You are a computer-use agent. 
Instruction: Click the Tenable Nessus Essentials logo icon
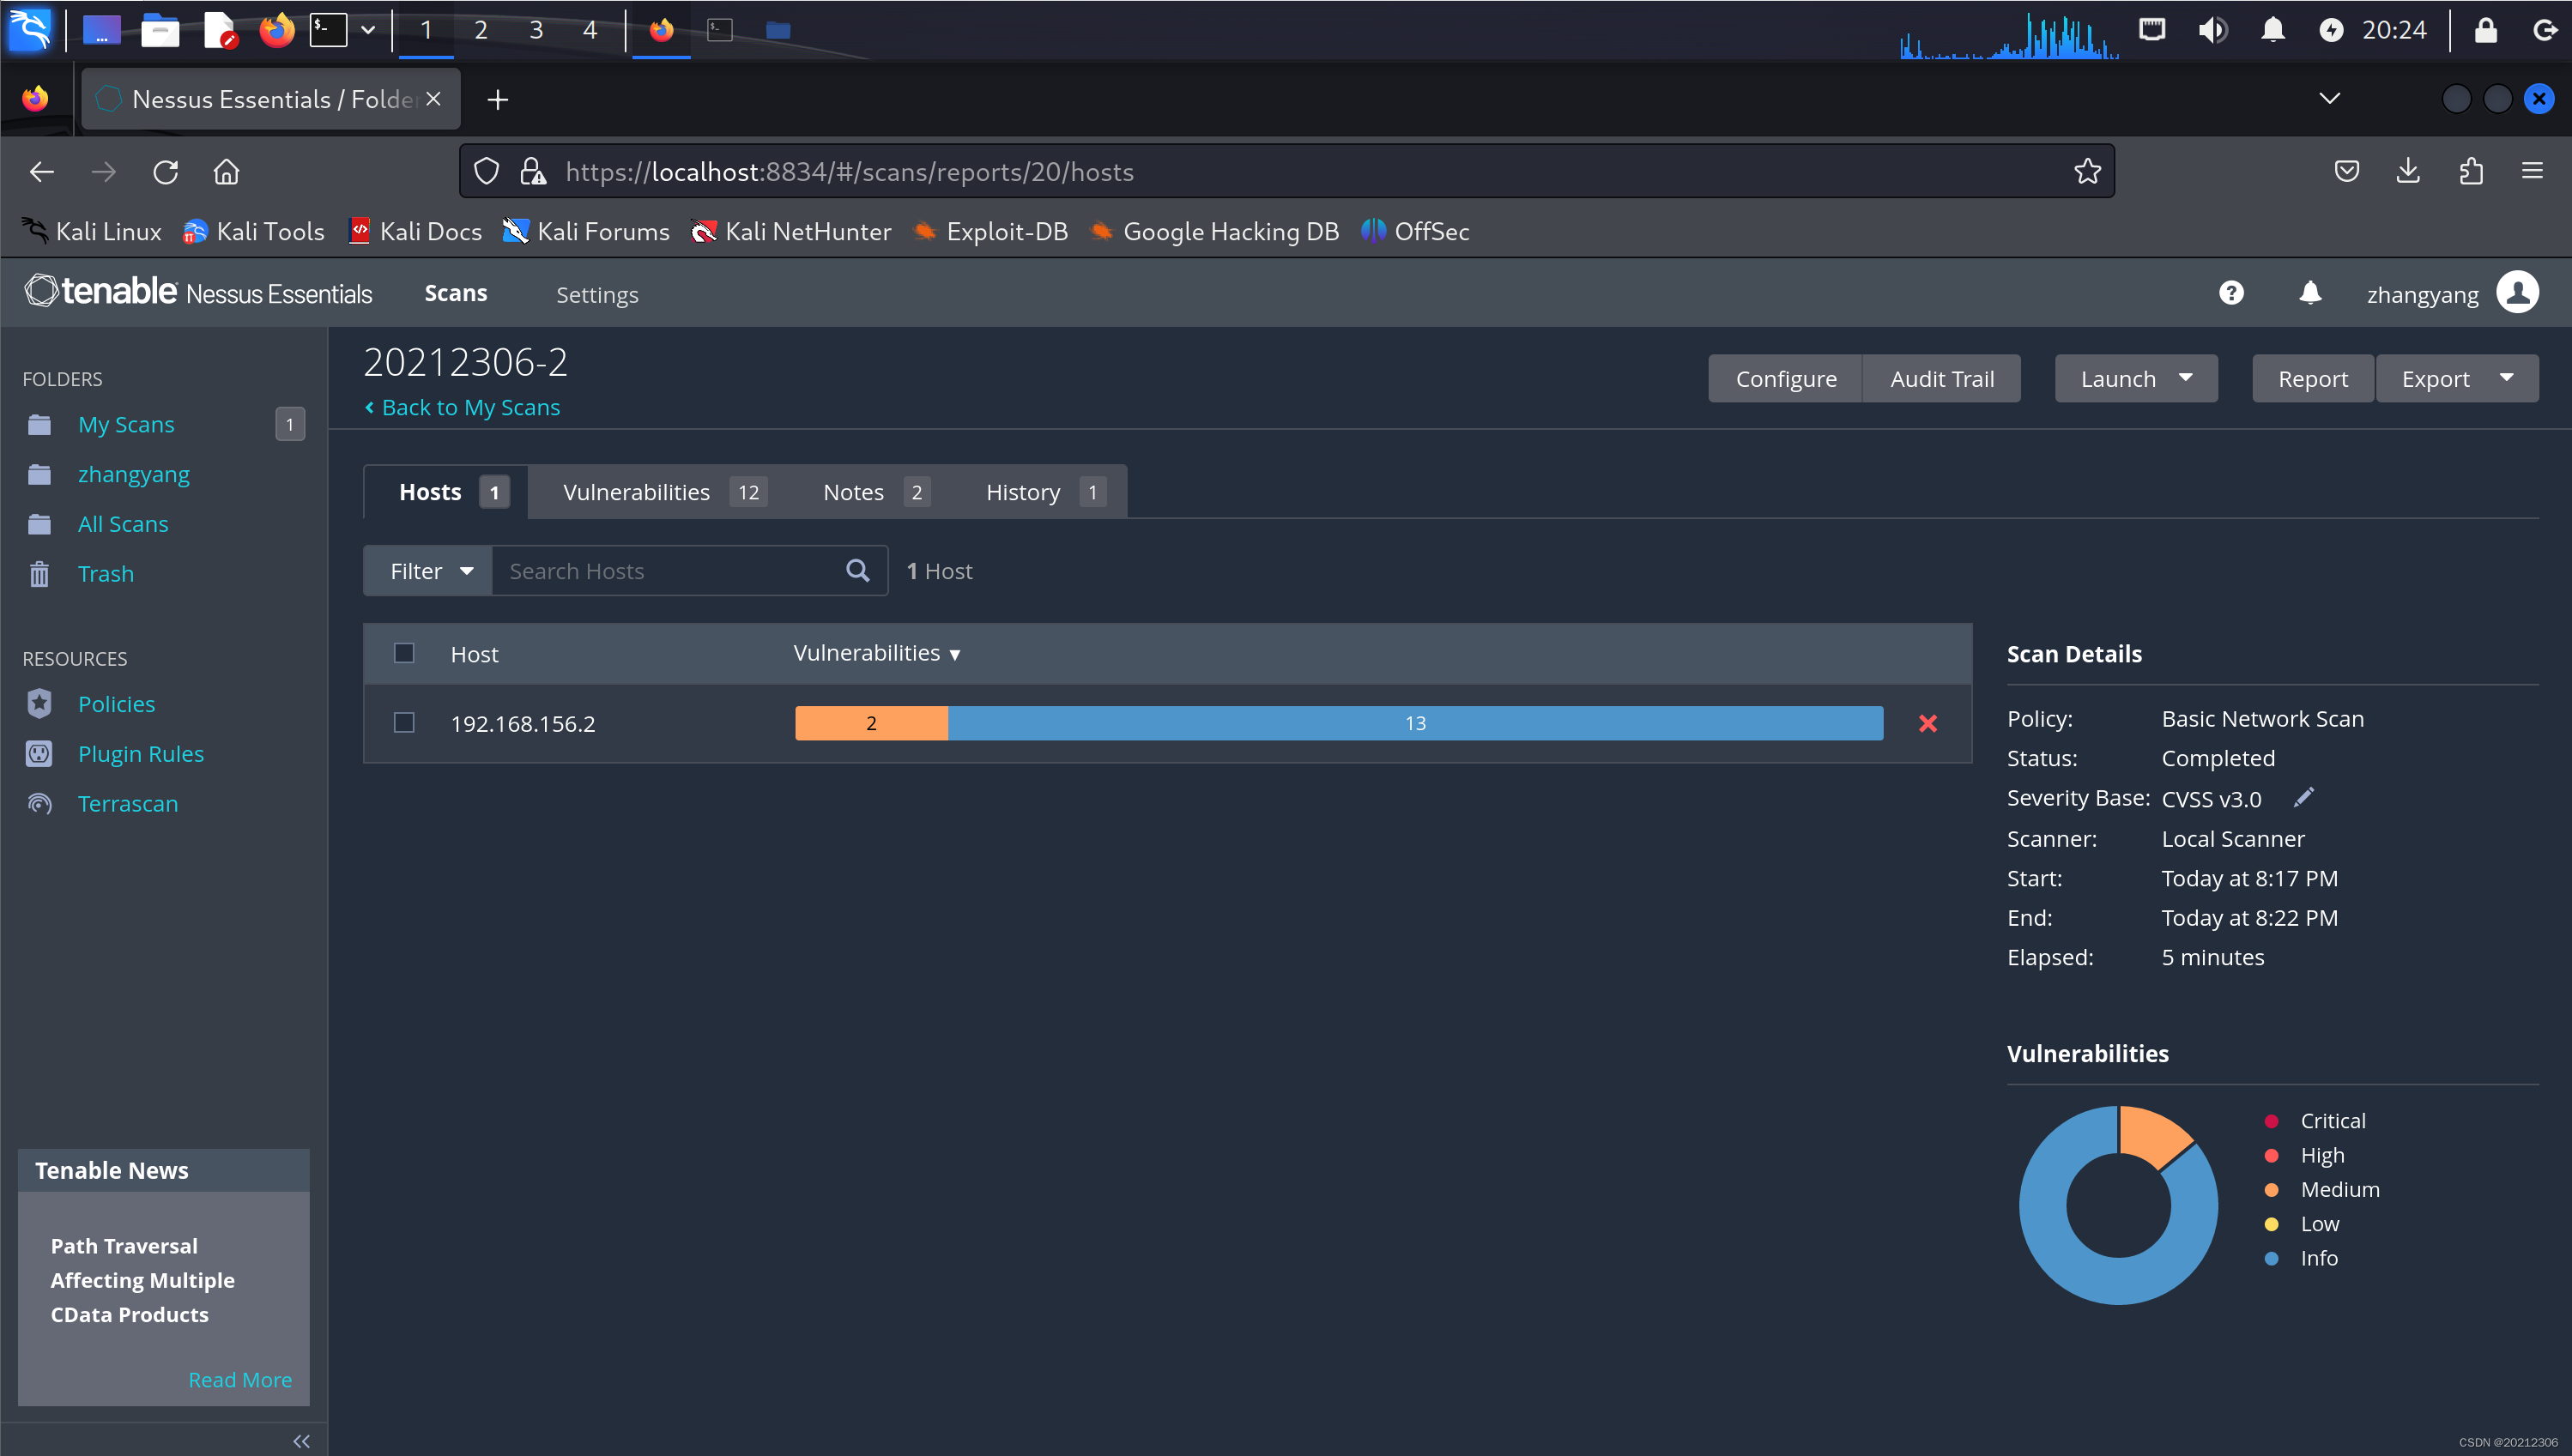40,293
